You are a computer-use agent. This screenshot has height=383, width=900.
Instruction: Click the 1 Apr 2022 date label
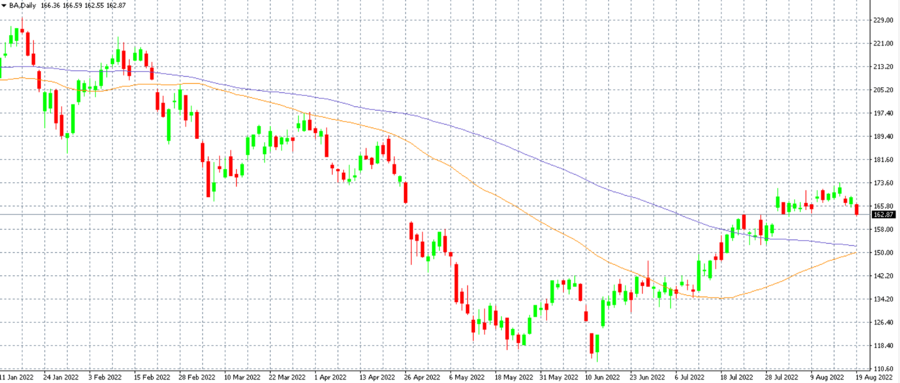[x=331, y=378]
